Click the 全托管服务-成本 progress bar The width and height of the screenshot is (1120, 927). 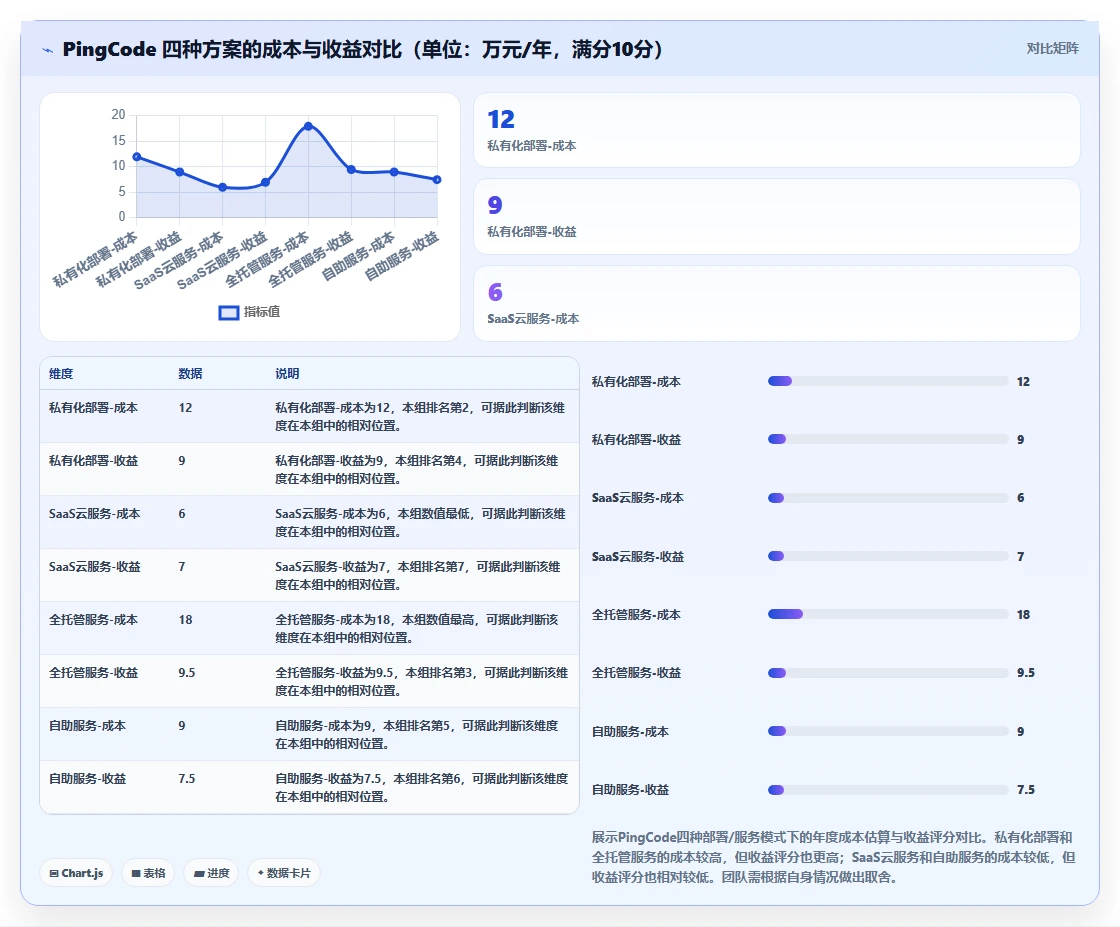coord(888,614)
